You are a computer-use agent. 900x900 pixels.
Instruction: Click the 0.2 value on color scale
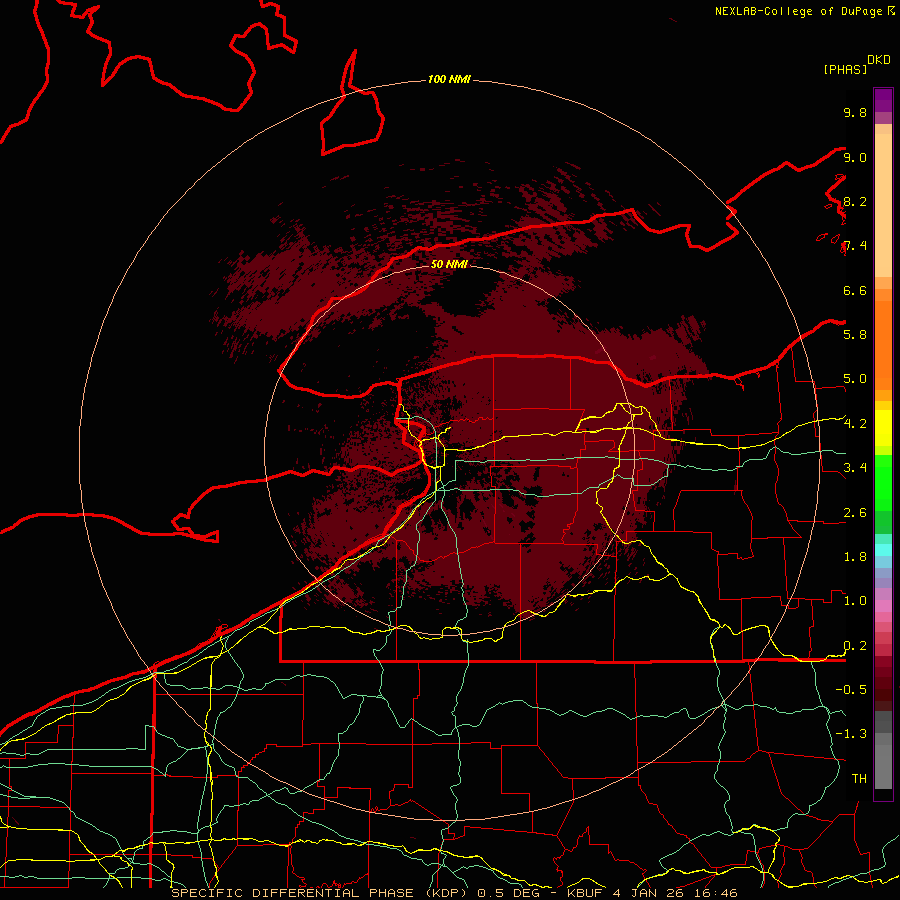coord(855,646)
